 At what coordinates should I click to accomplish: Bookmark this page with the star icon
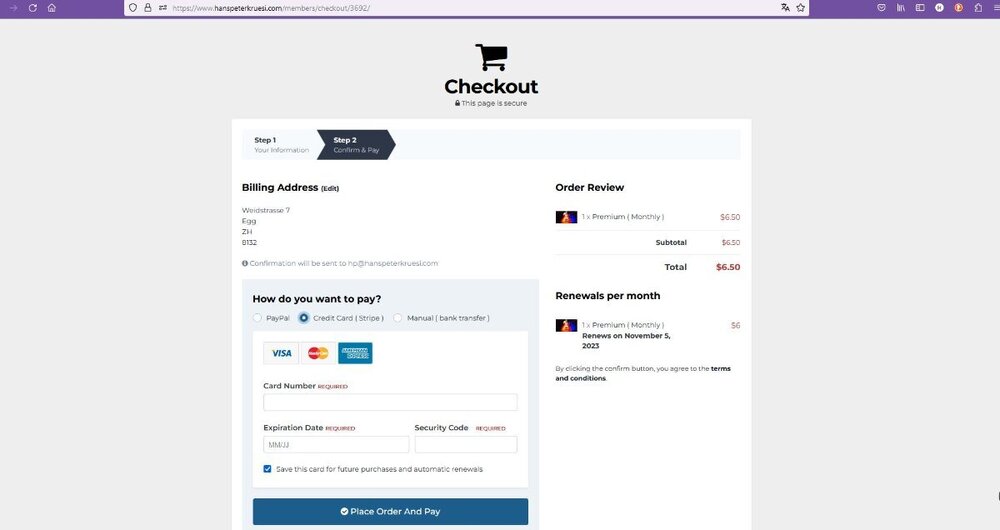800,8
